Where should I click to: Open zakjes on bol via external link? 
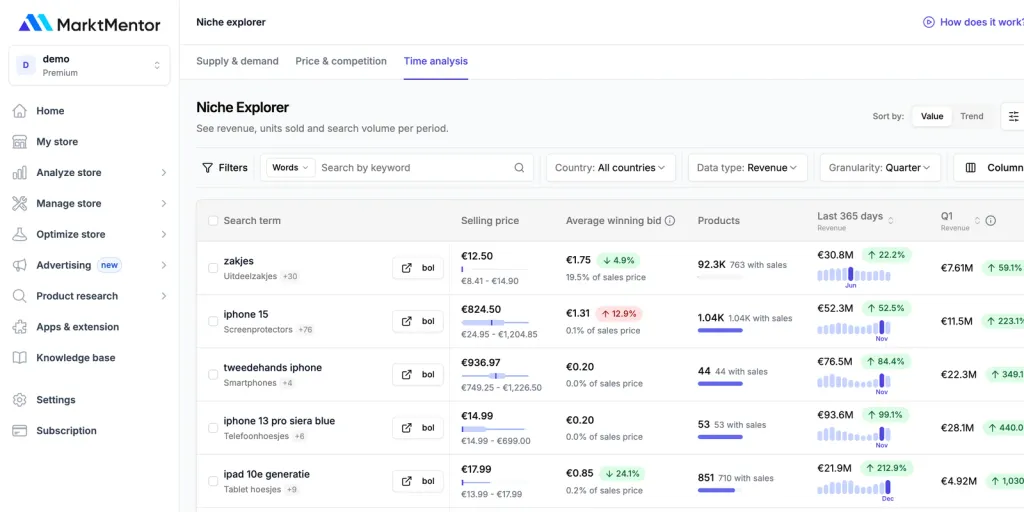[x=418, y=268]
